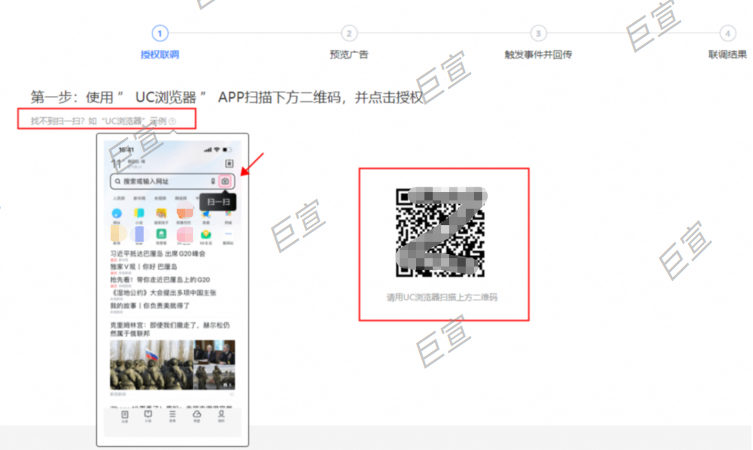Select step 3 circle in progress bar

(538, 33)
